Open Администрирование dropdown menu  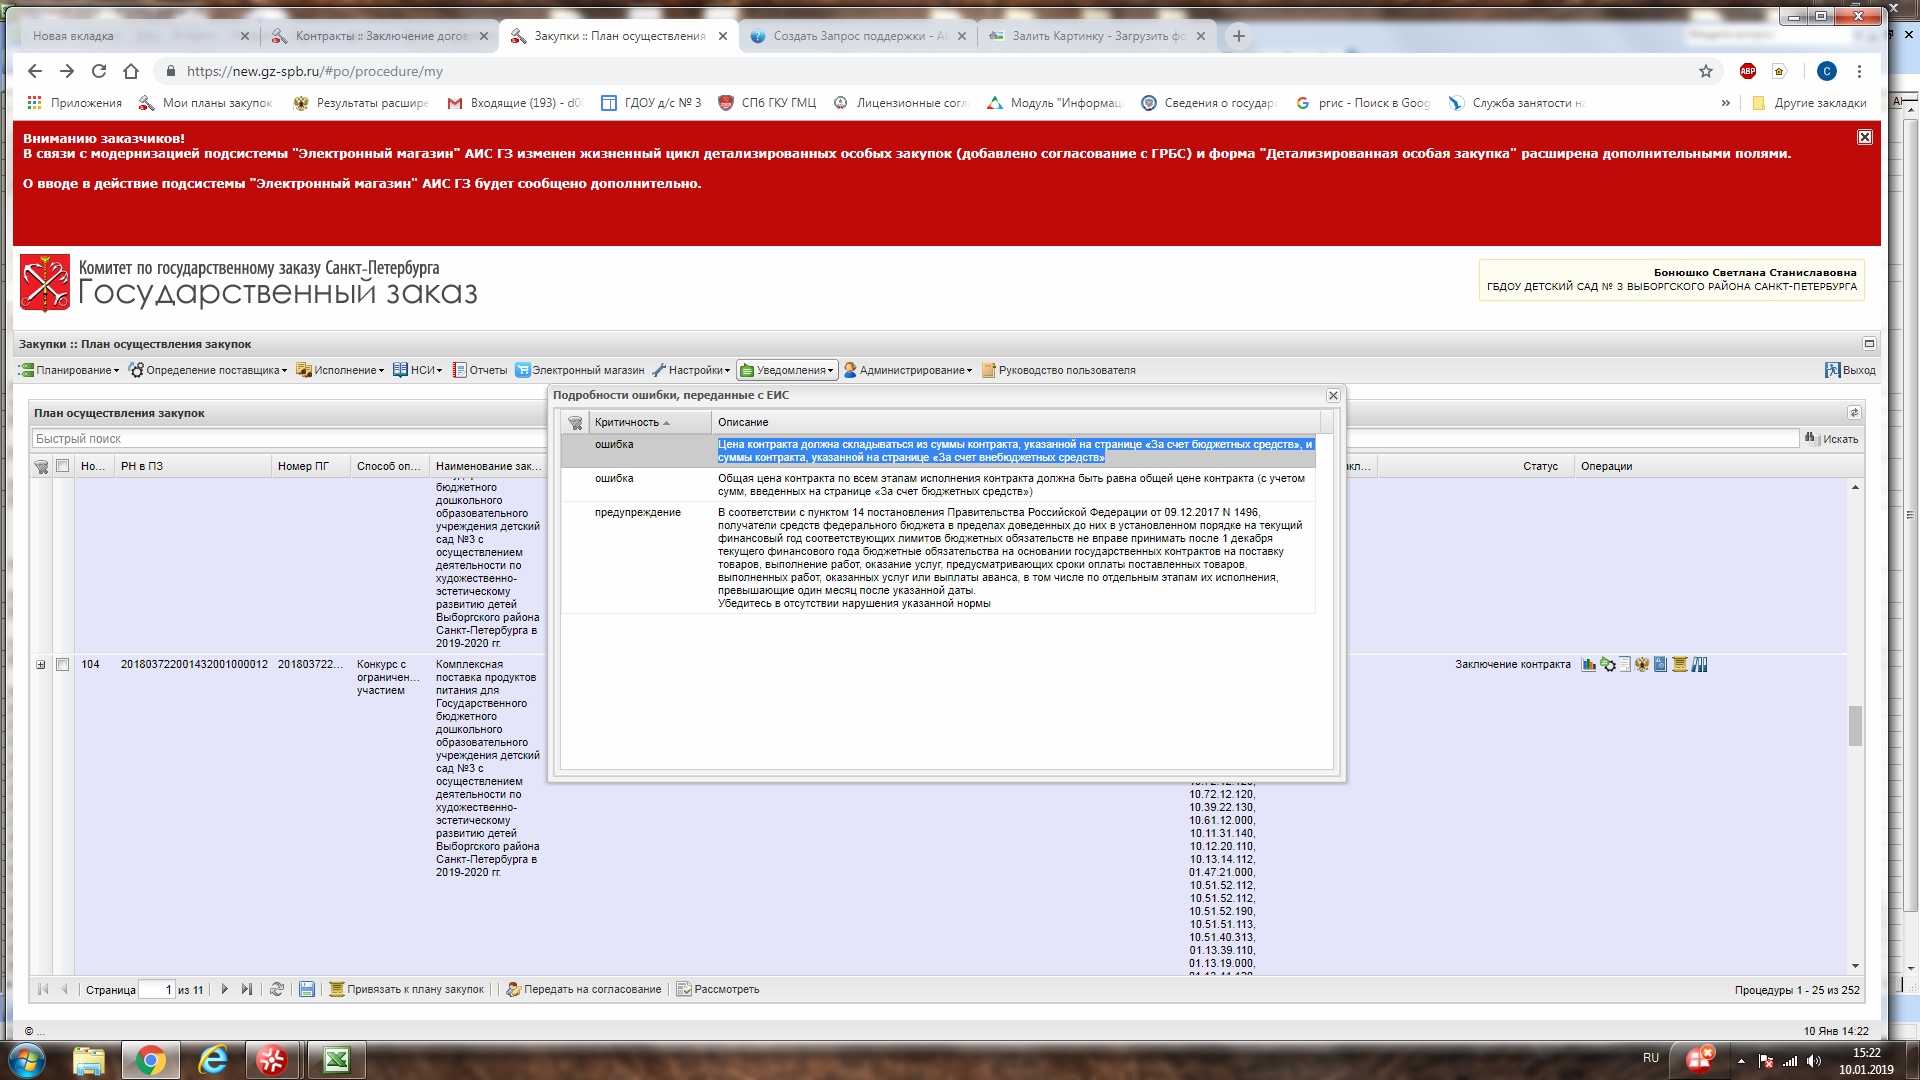pyautogui.click(x=908, y=371)
